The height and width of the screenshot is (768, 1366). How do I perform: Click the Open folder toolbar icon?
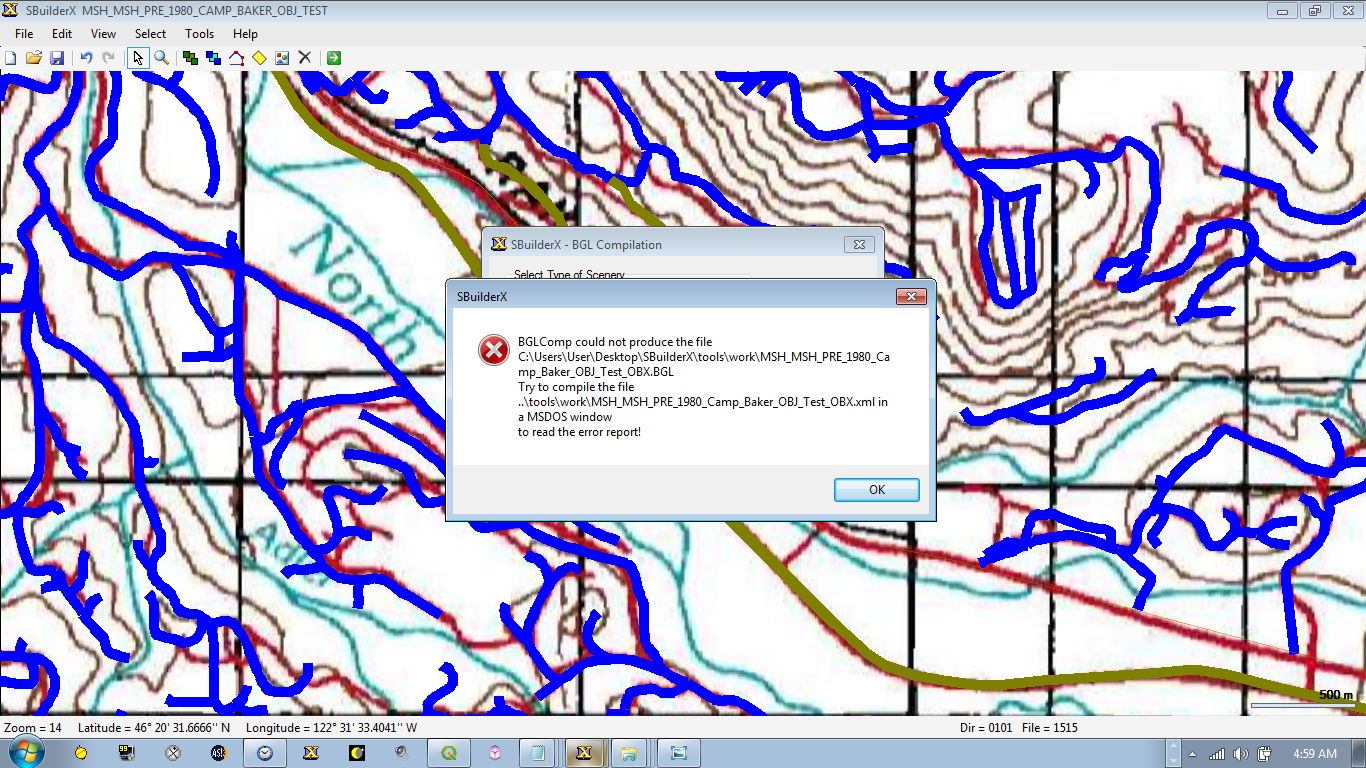pos(34,58)
